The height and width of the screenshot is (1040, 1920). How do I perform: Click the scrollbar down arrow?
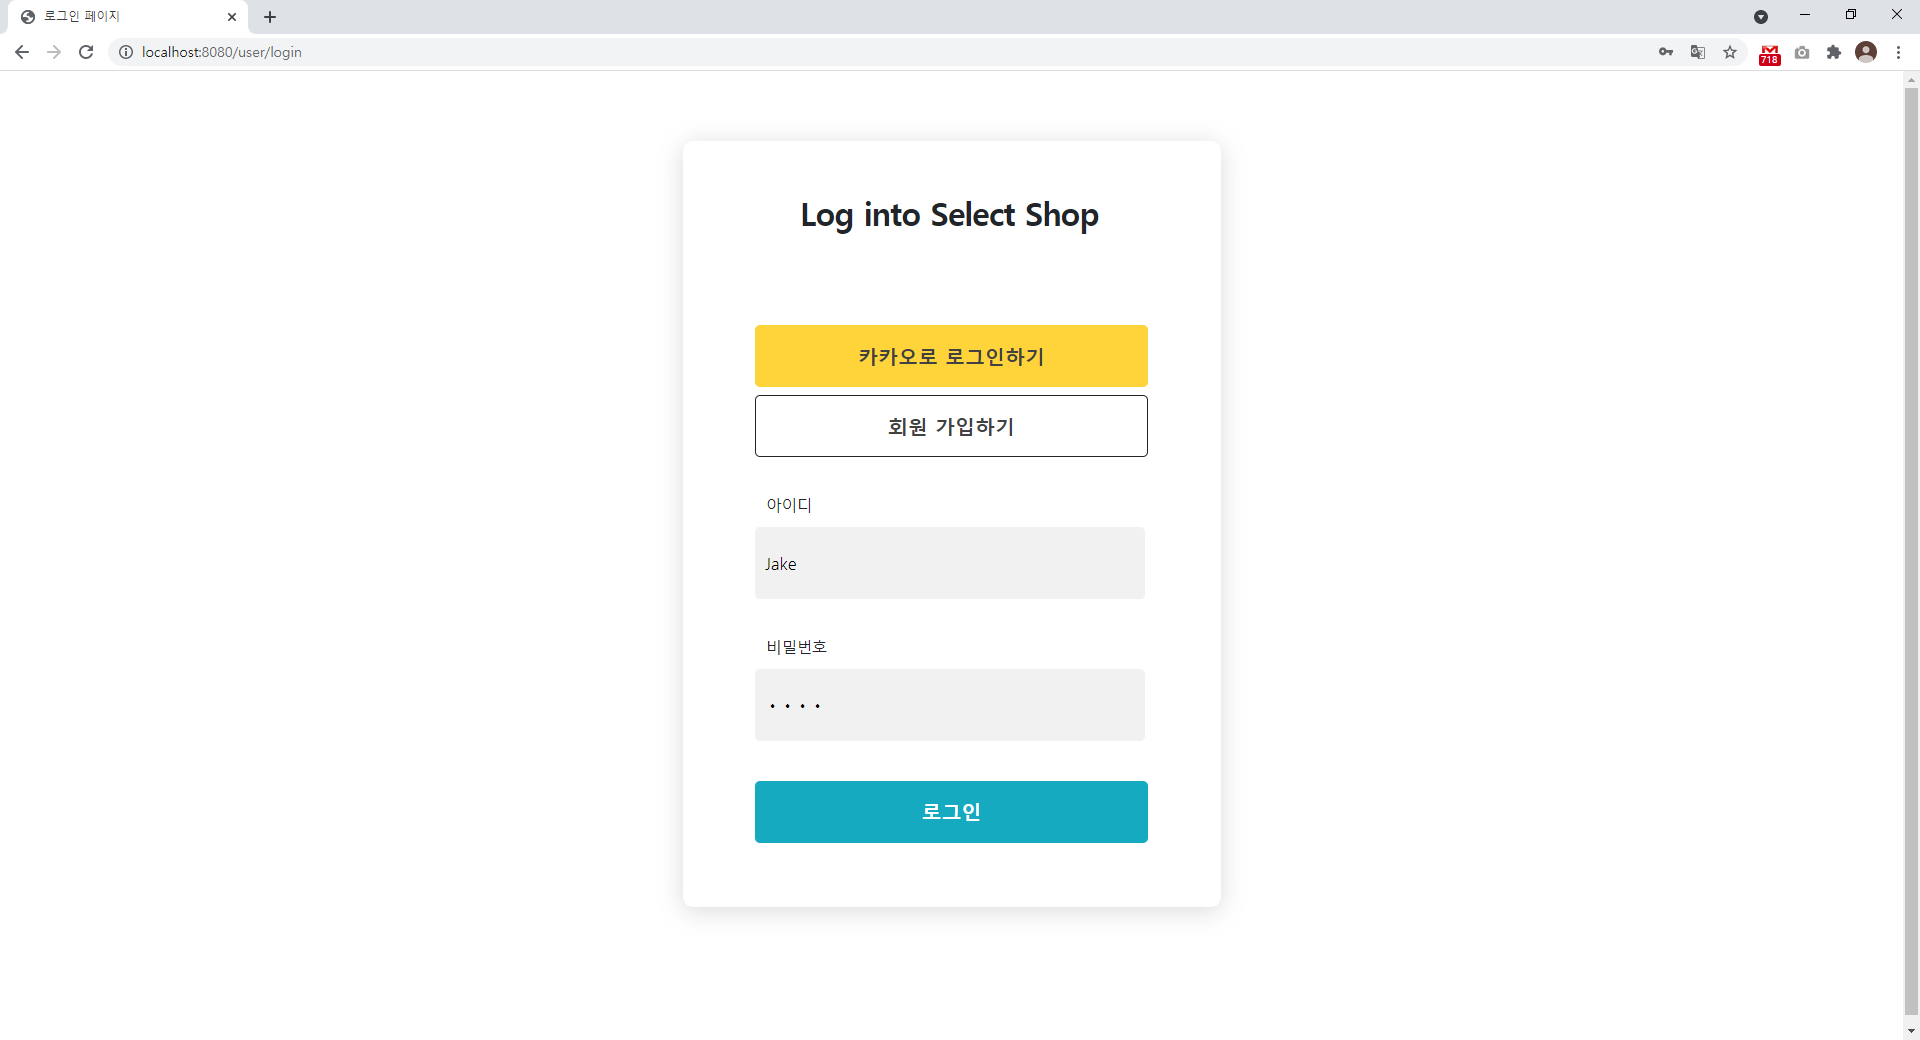(1911, 1031)
